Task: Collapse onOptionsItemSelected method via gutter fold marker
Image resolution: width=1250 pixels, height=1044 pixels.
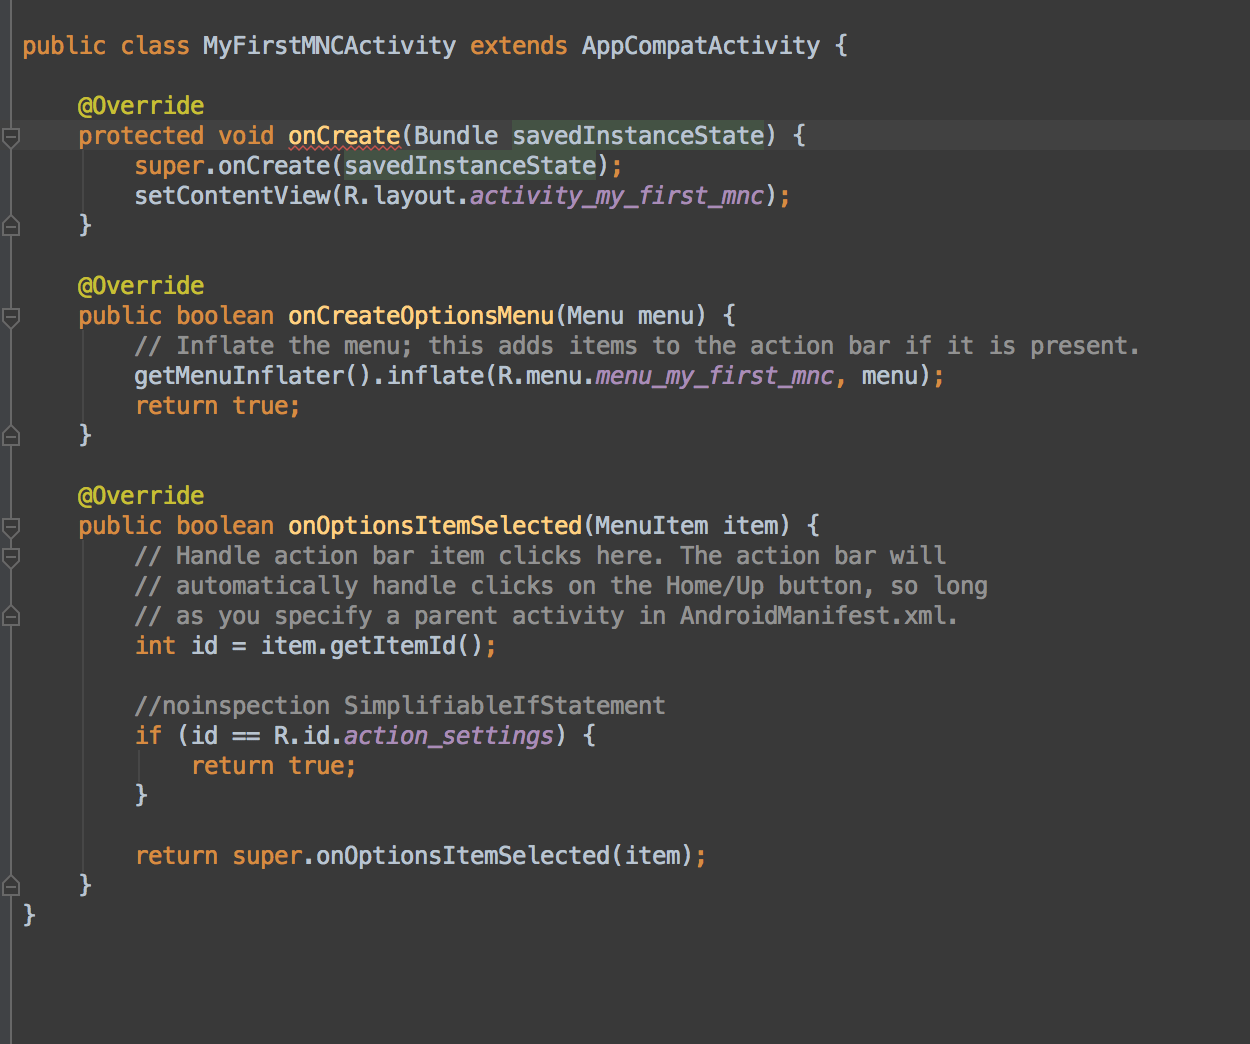Action: pyautogui.click(x=11, y=527)
